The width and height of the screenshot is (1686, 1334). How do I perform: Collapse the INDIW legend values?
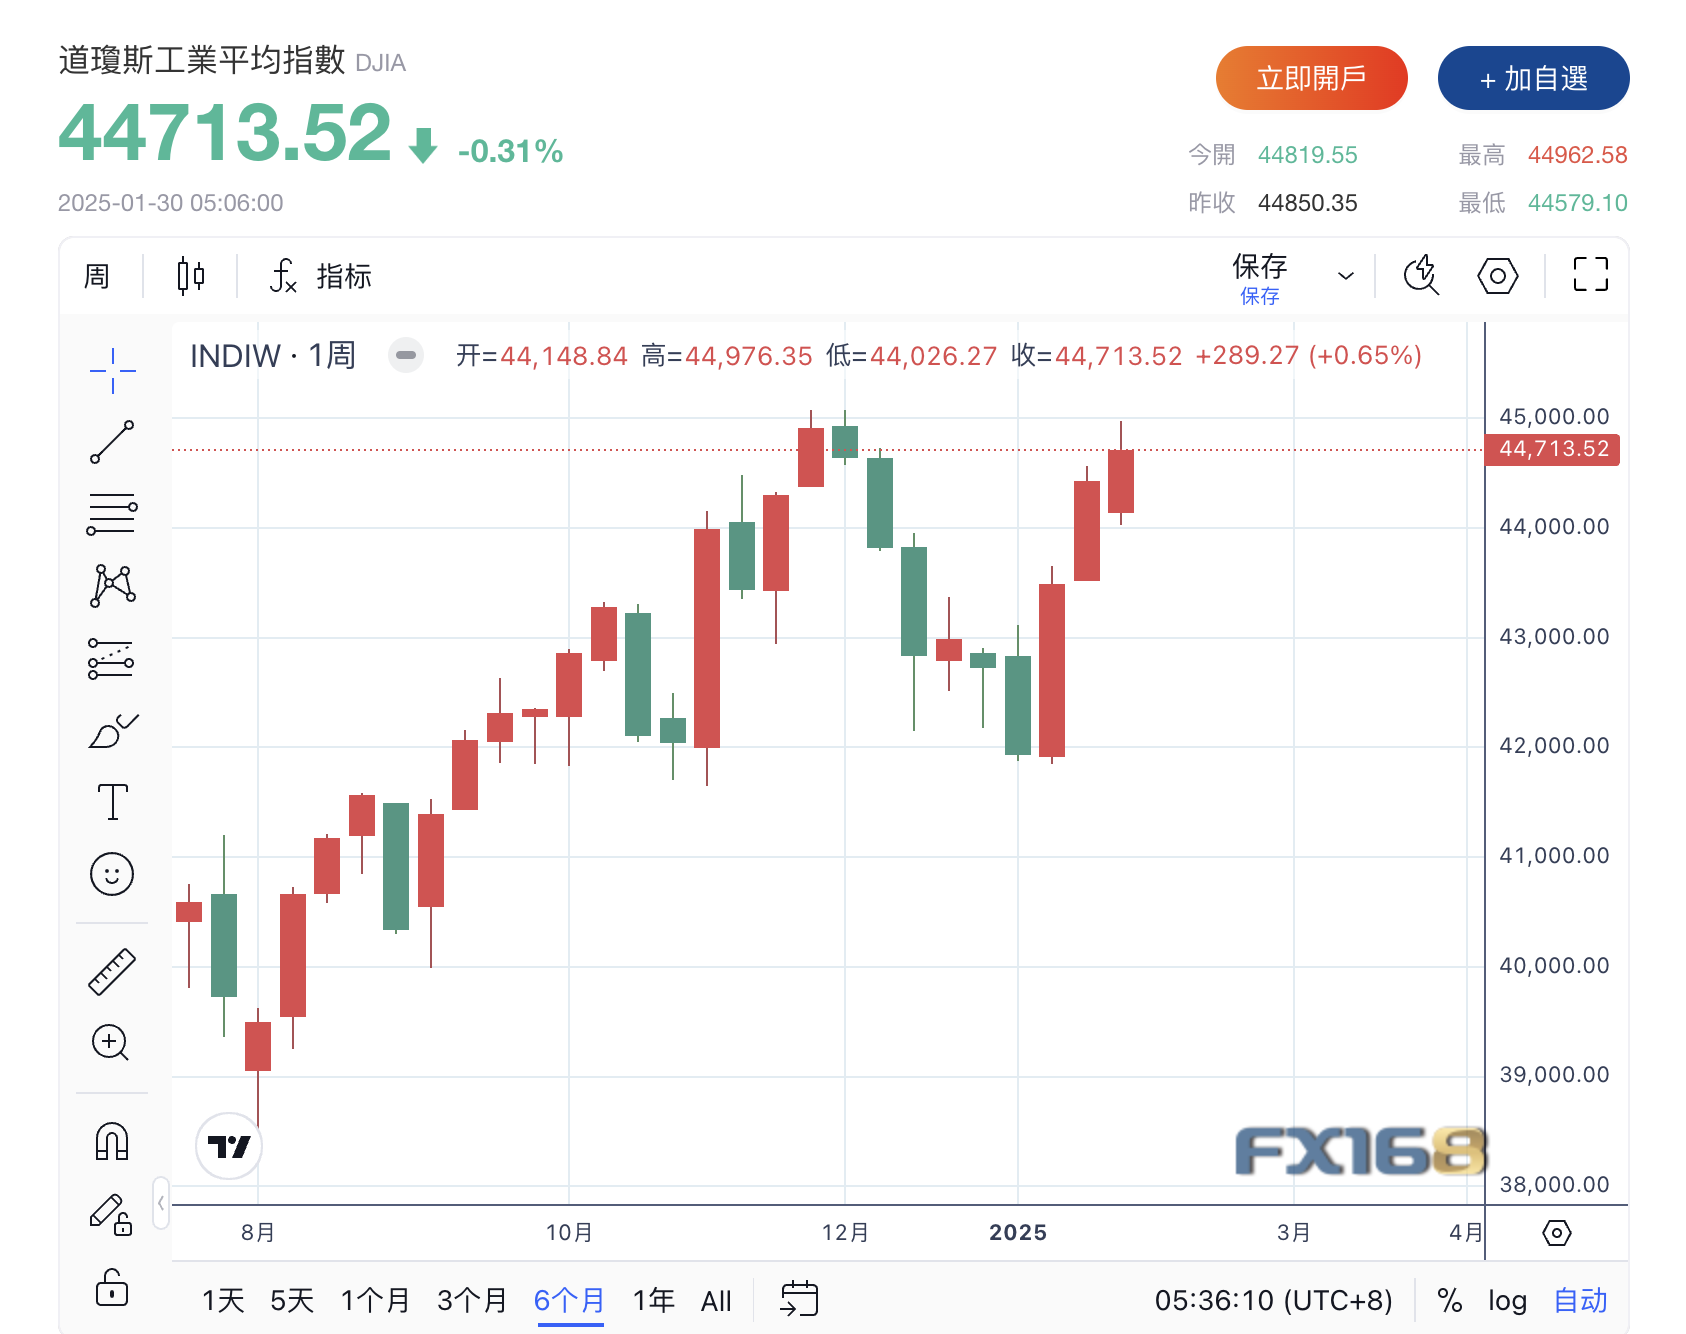pyautogui.click(x=406, y=355)
